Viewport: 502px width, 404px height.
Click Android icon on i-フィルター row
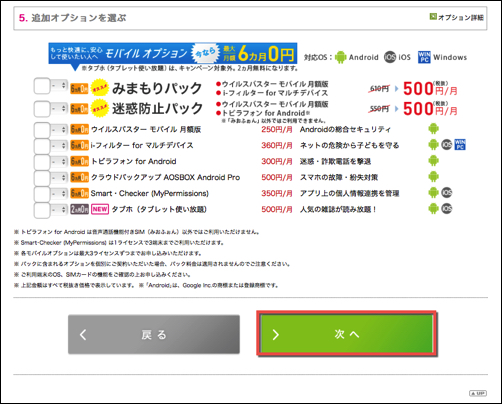coord(433,145)
